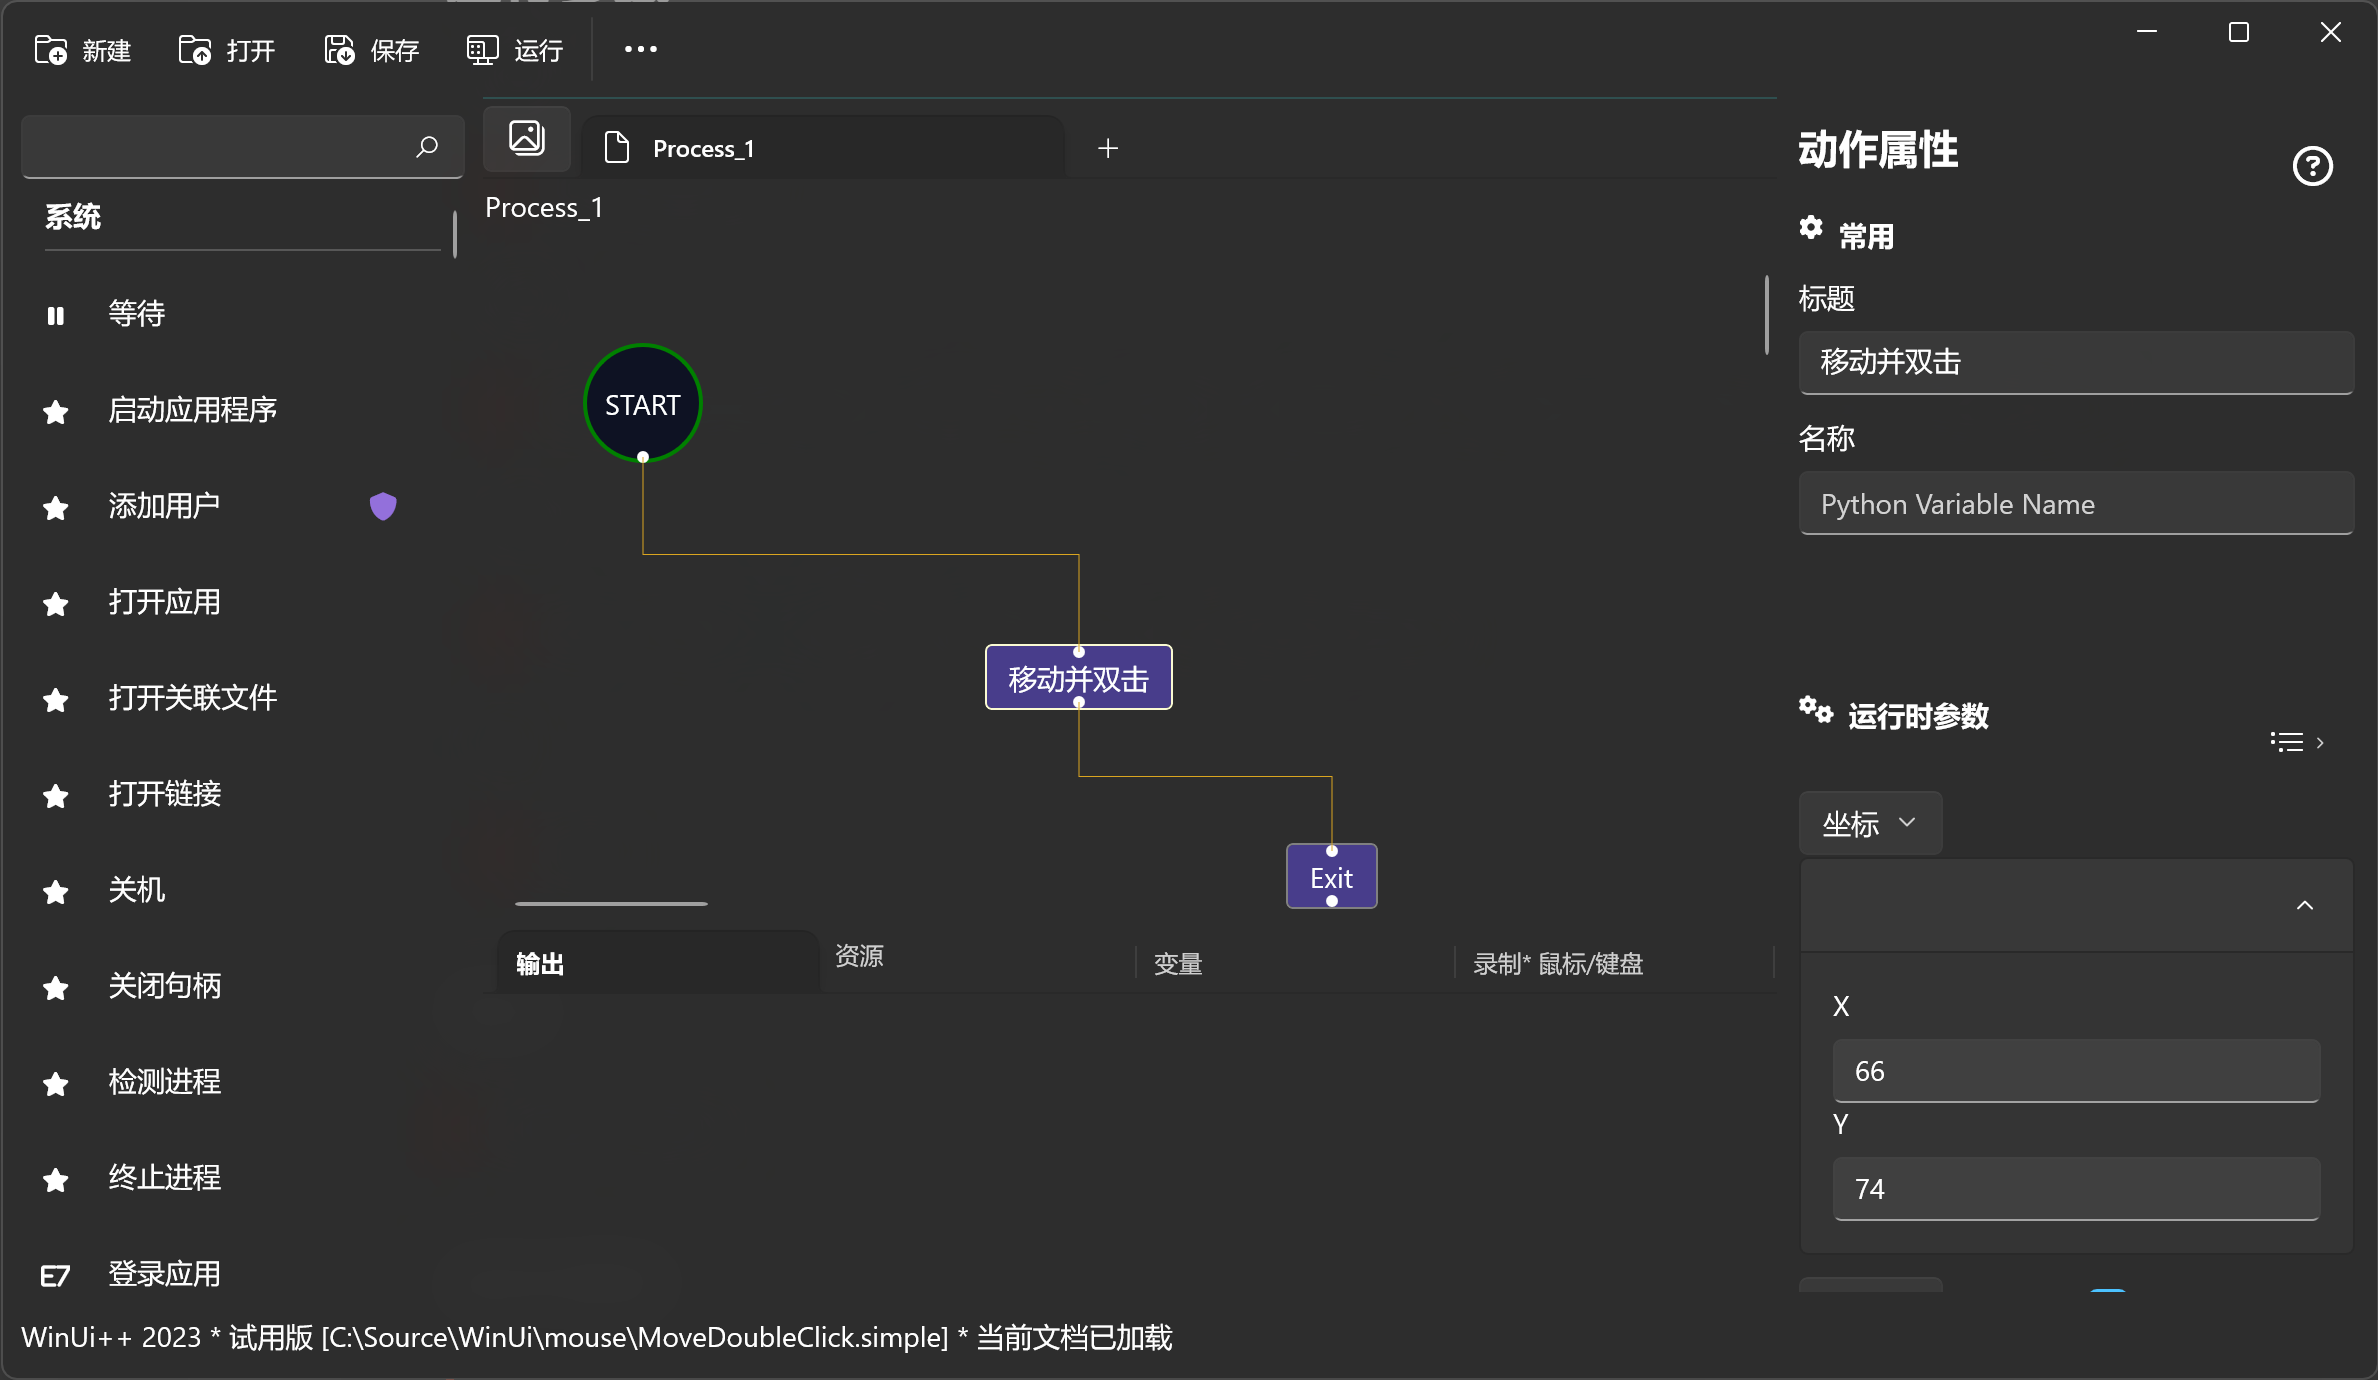Open the more options ellipsis menu
The height and width of the screenshot is (1380, 2378).
(x=640, y=49)
